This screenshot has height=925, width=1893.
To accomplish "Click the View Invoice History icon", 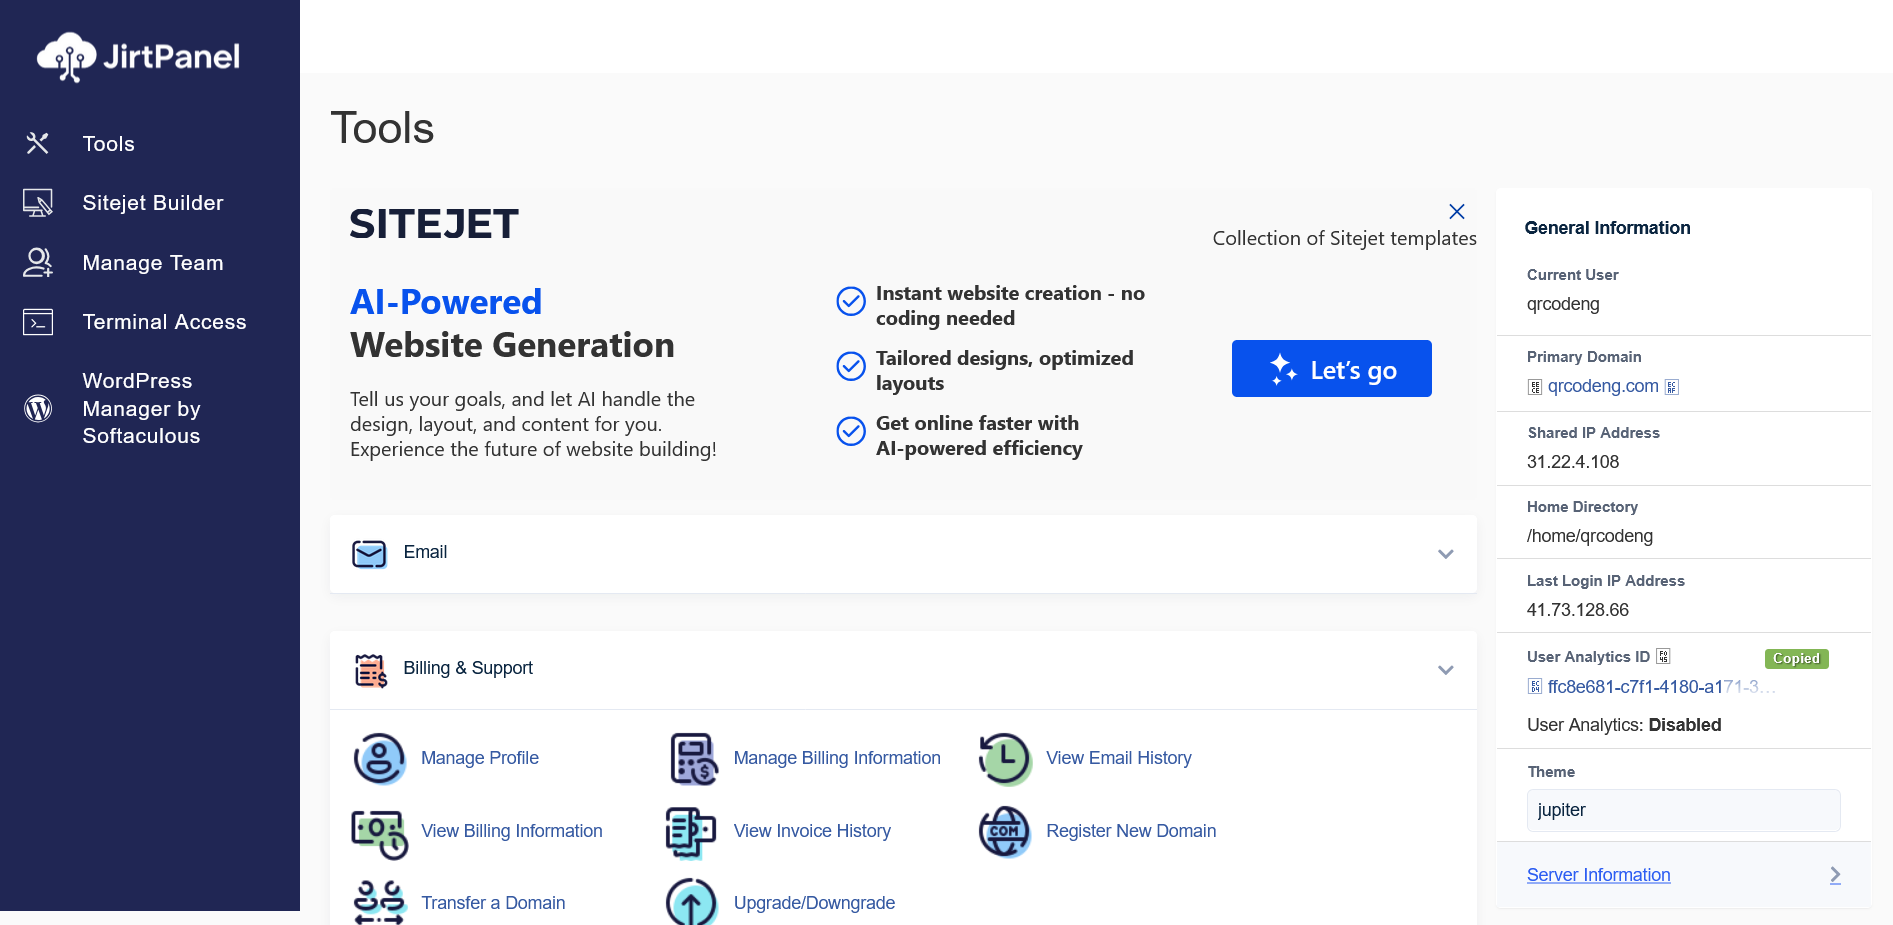I will pyautogui.click(x=691, y=832).
